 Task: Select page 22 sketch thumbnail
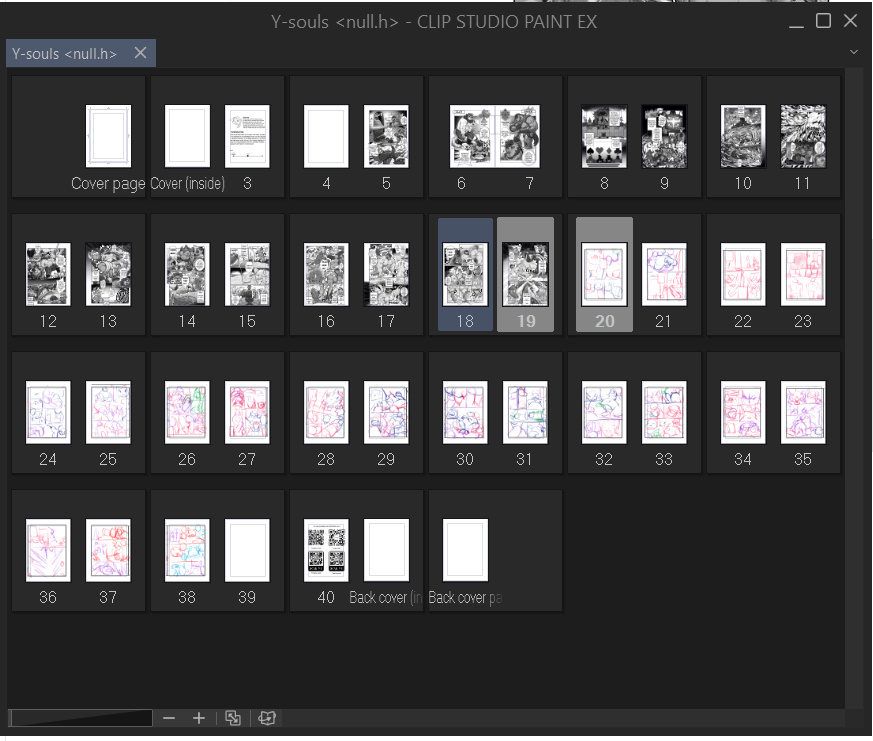click(x=743, y=274)
